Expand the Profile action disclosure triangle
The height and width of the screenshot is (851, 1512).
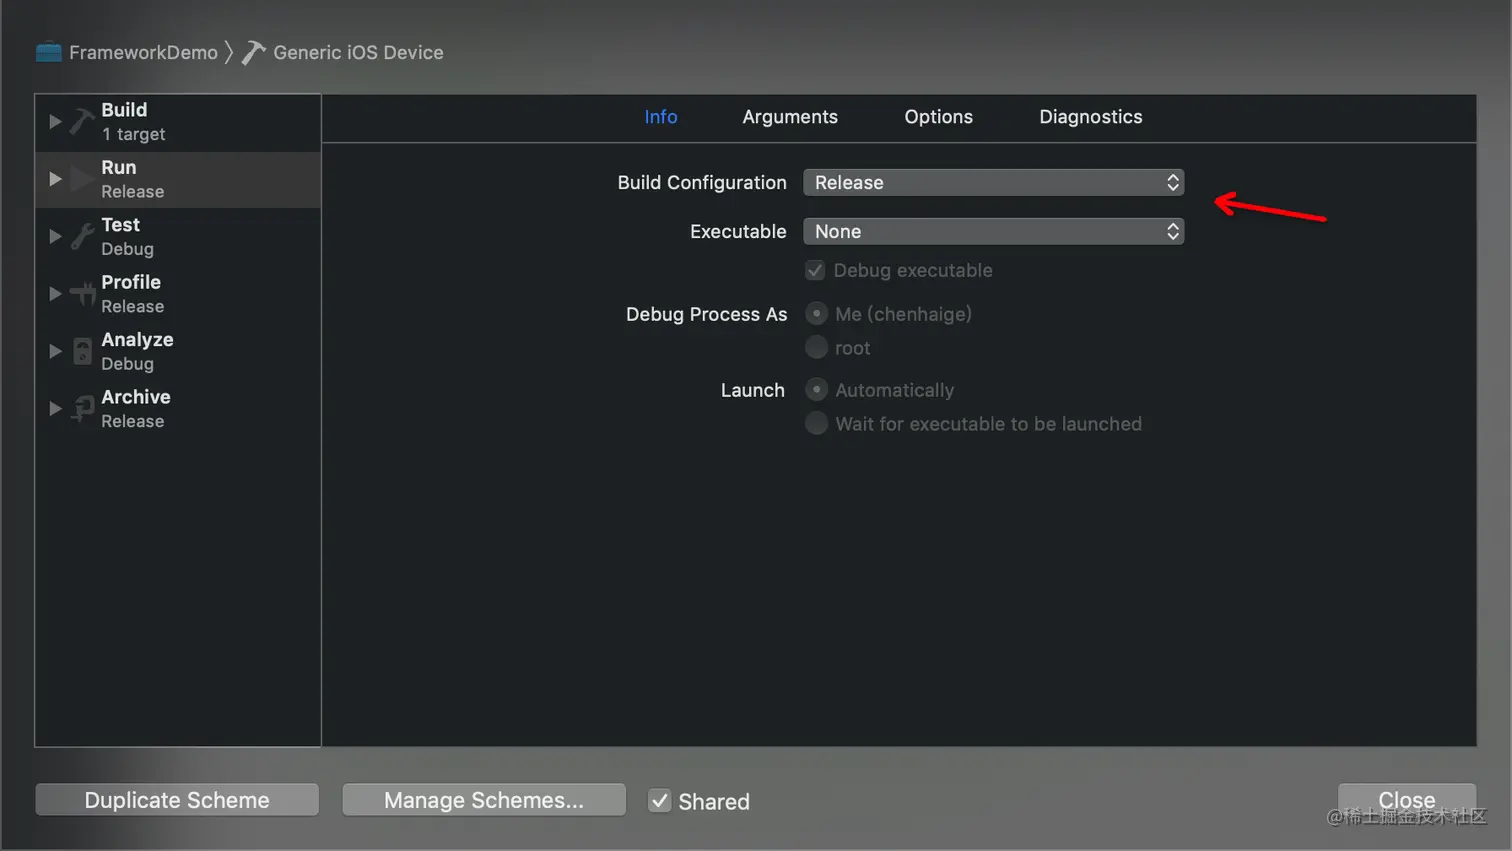point(55,294)
